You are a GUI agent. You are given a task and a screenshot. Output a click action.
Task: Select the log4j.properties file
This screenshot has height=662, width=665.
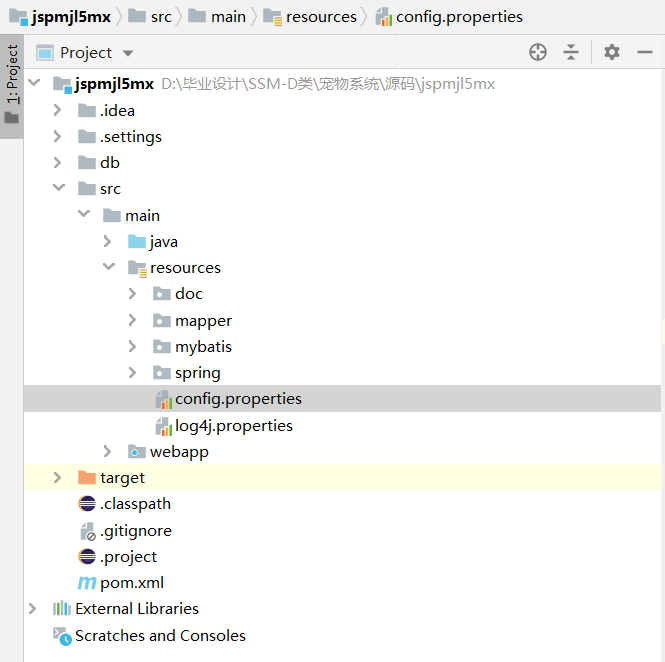coord(233,426)
